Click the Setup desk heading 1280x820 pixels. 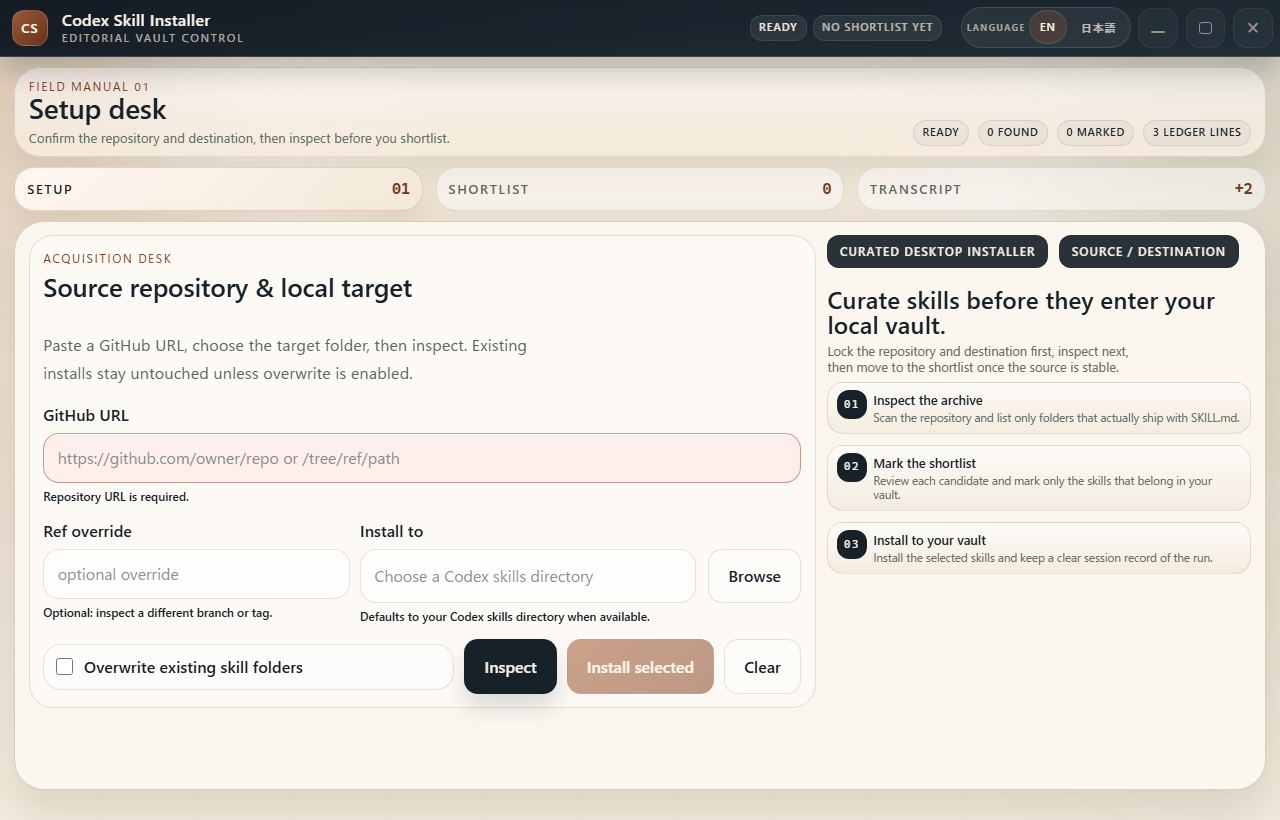pyautogui.click(x=98, y=110)
